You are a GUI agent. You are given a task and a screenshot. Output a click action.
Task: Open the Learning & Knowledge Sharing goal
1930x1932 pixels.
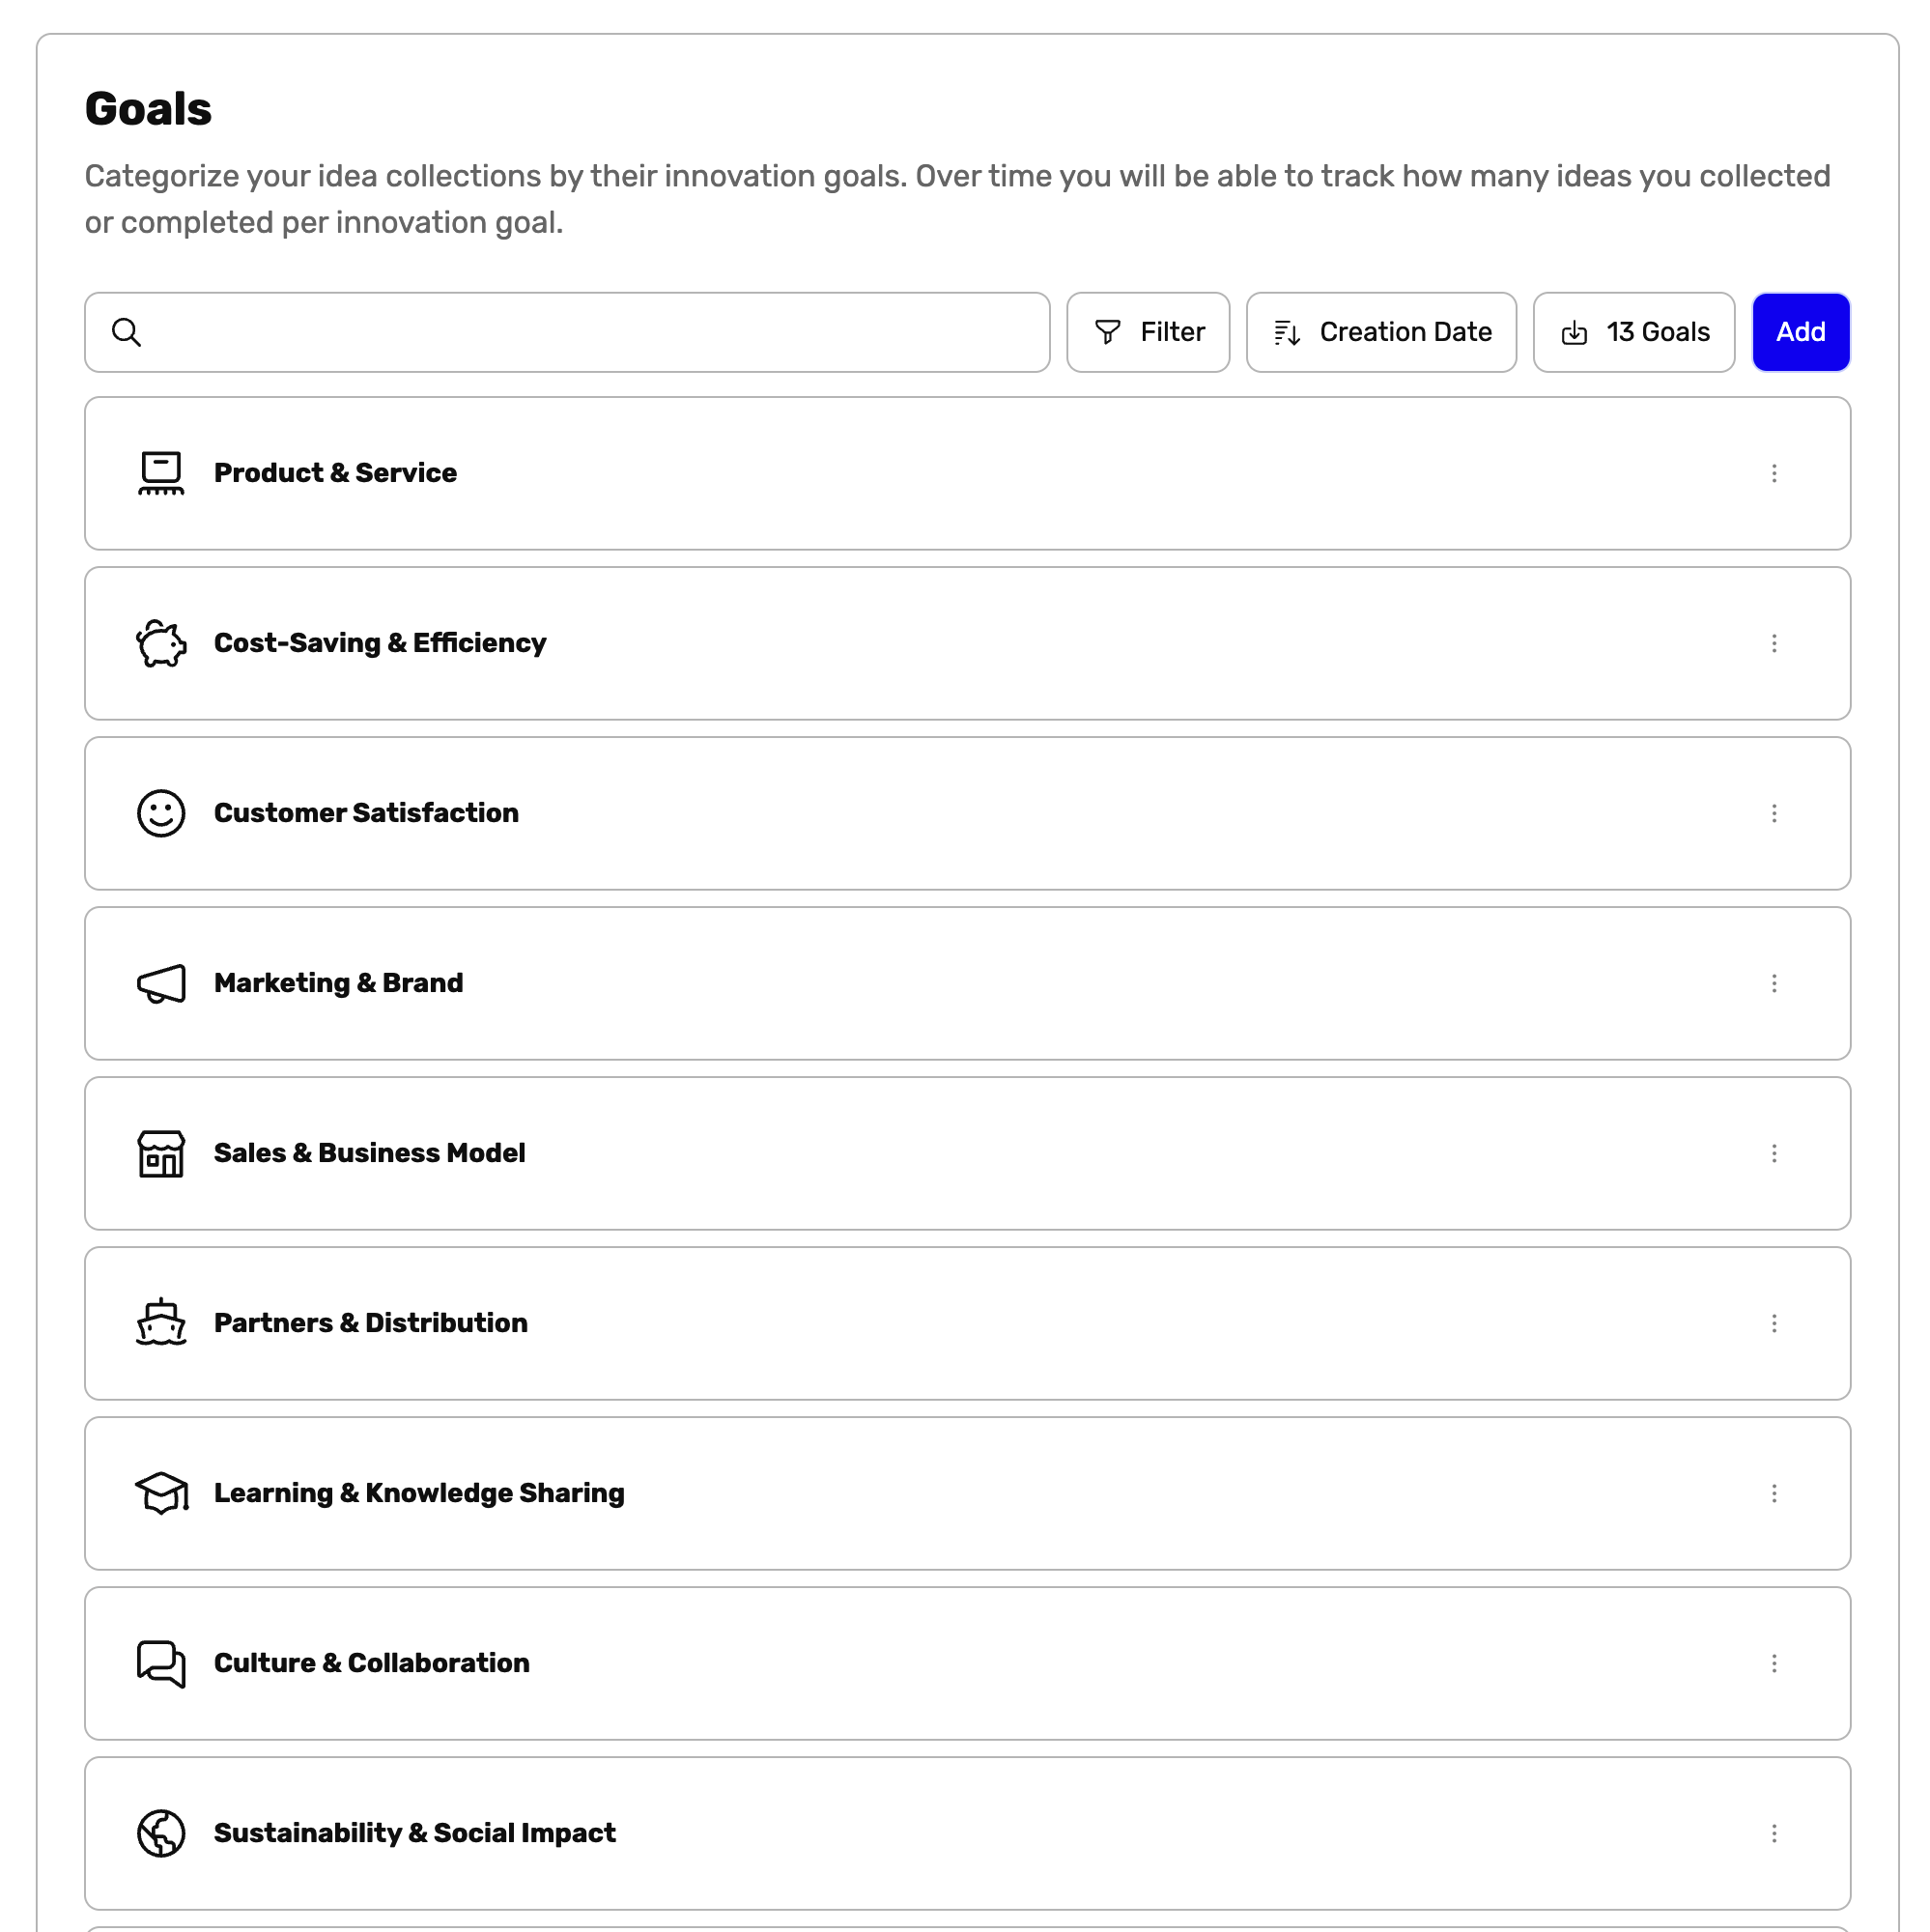(419, 1493)
